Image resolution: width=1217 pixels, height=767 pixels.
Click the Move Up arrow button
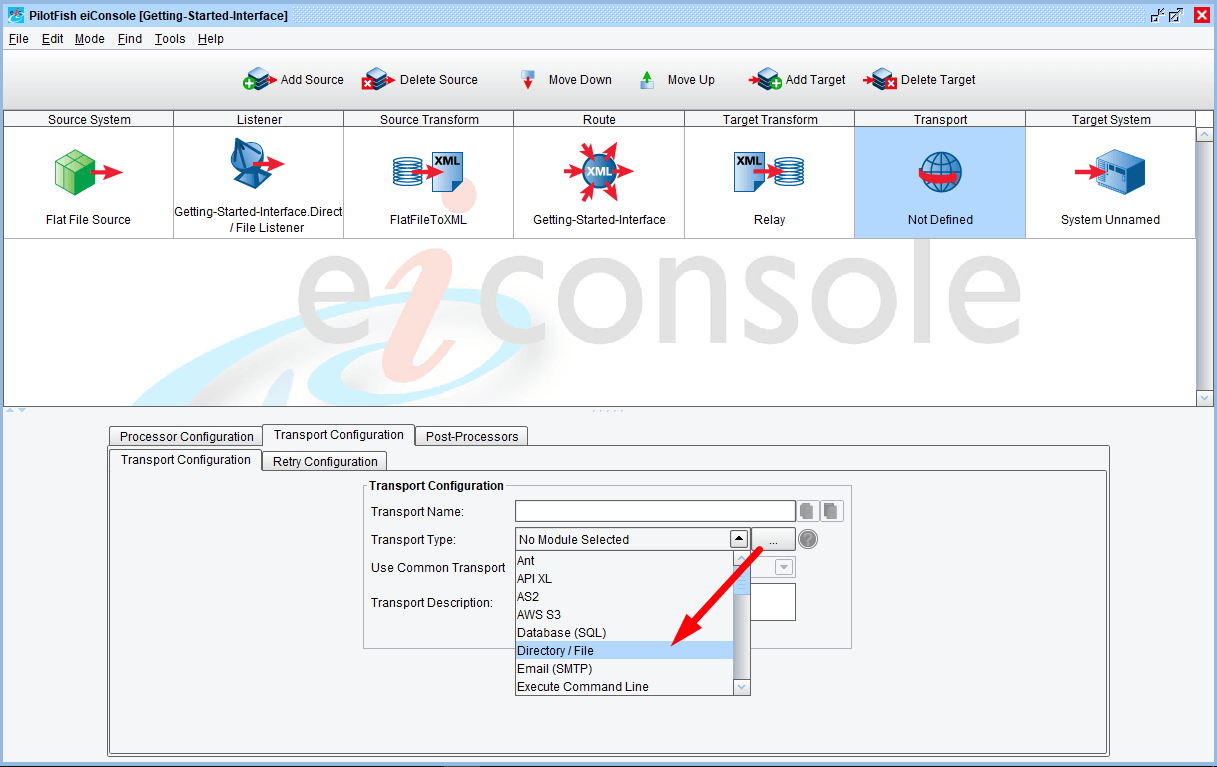pos(677,80)
